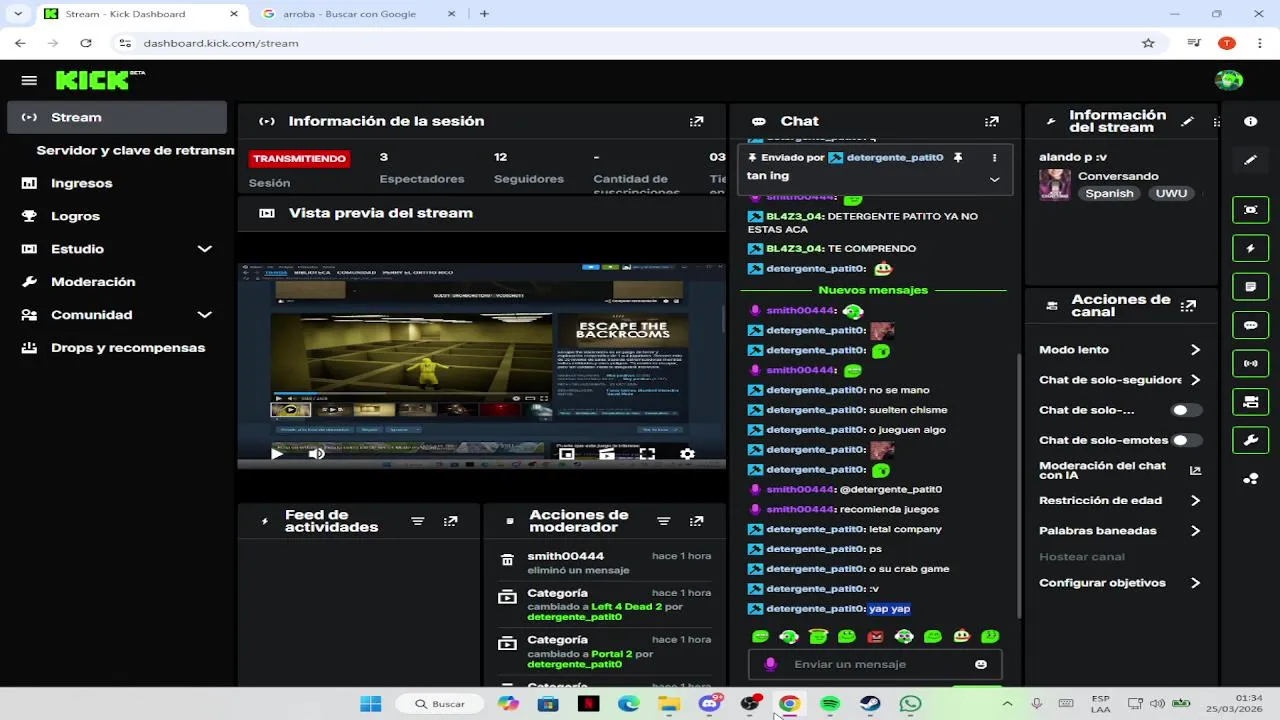Click the three-circles icon in the right sidebar
The width and height of the screenshot is (1280, 720).
click(x=1250, y=479)
